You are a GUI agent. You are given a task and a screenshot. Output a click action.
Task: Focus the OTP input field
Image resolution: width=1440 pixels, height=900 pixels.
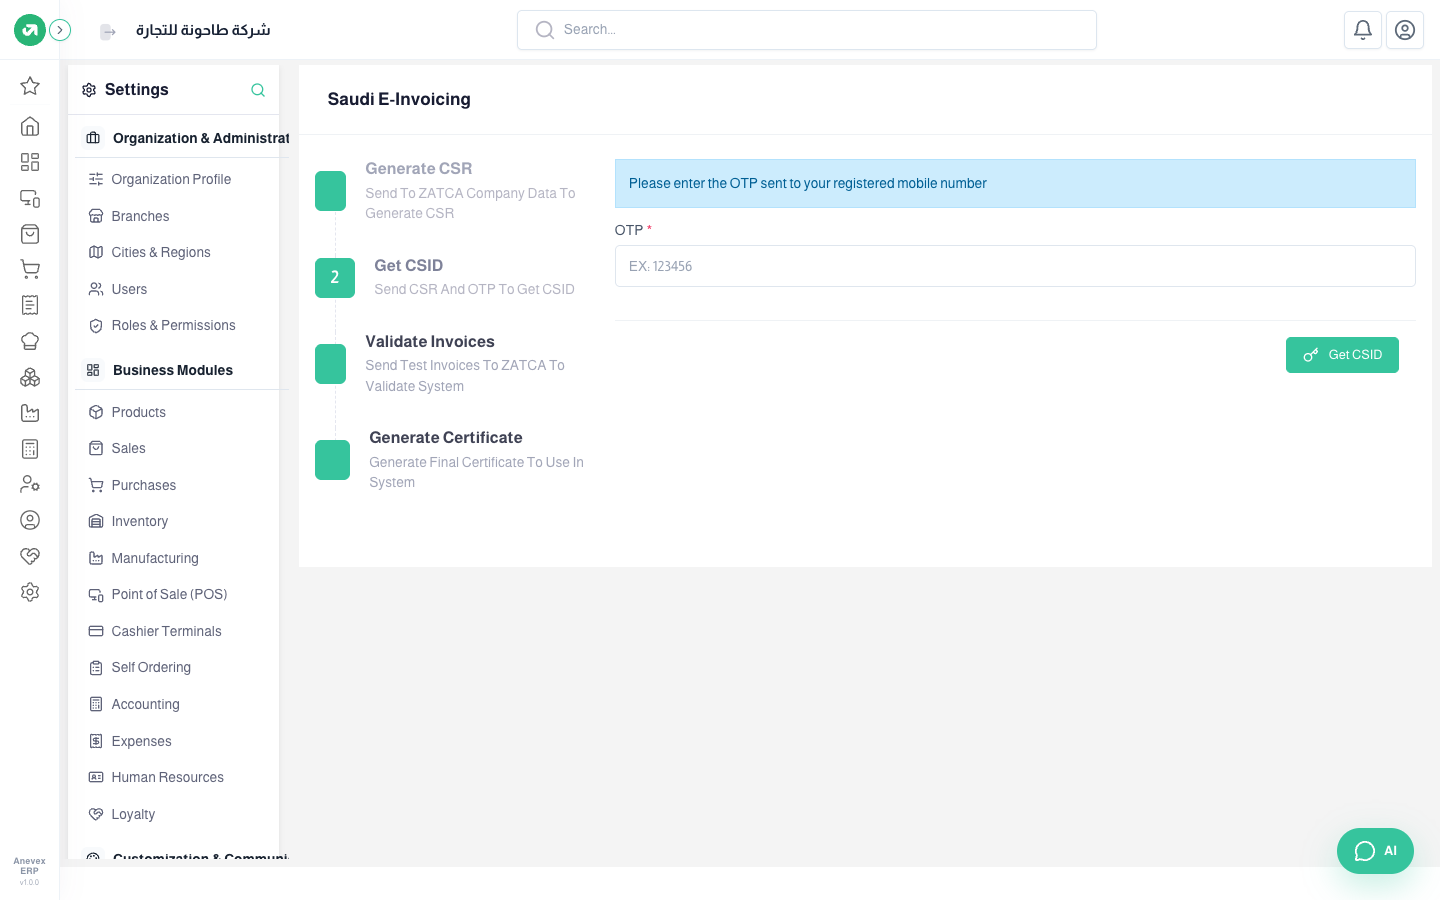tap(1015, 266)
